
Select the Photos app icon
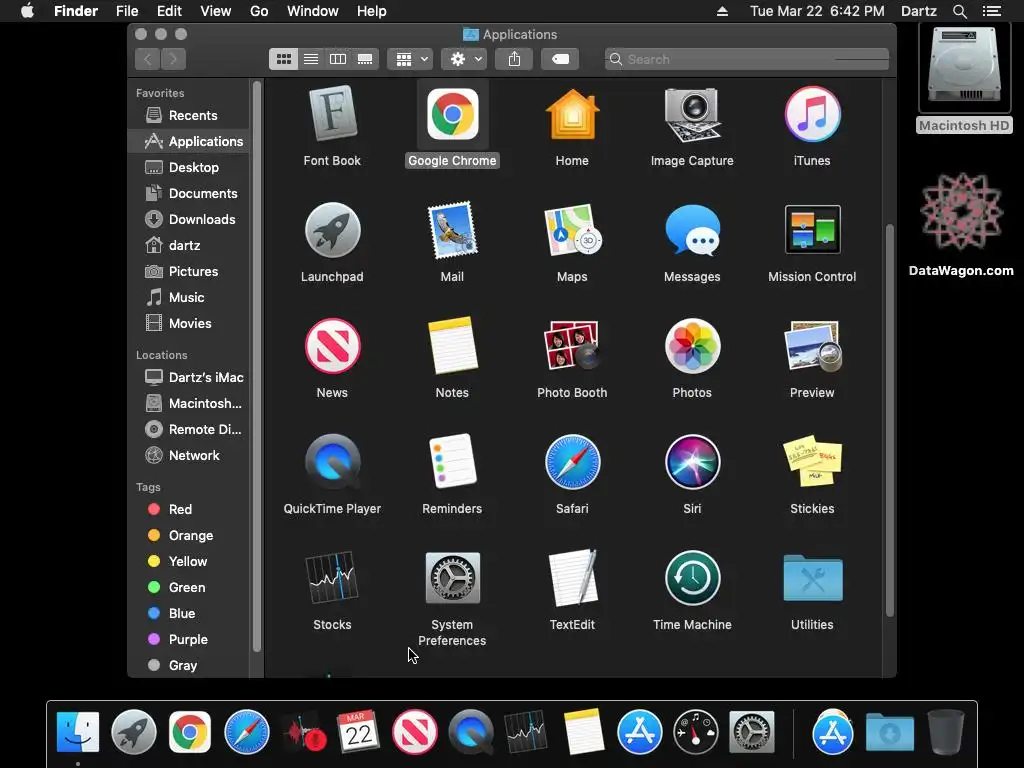[x=692, y=346]
